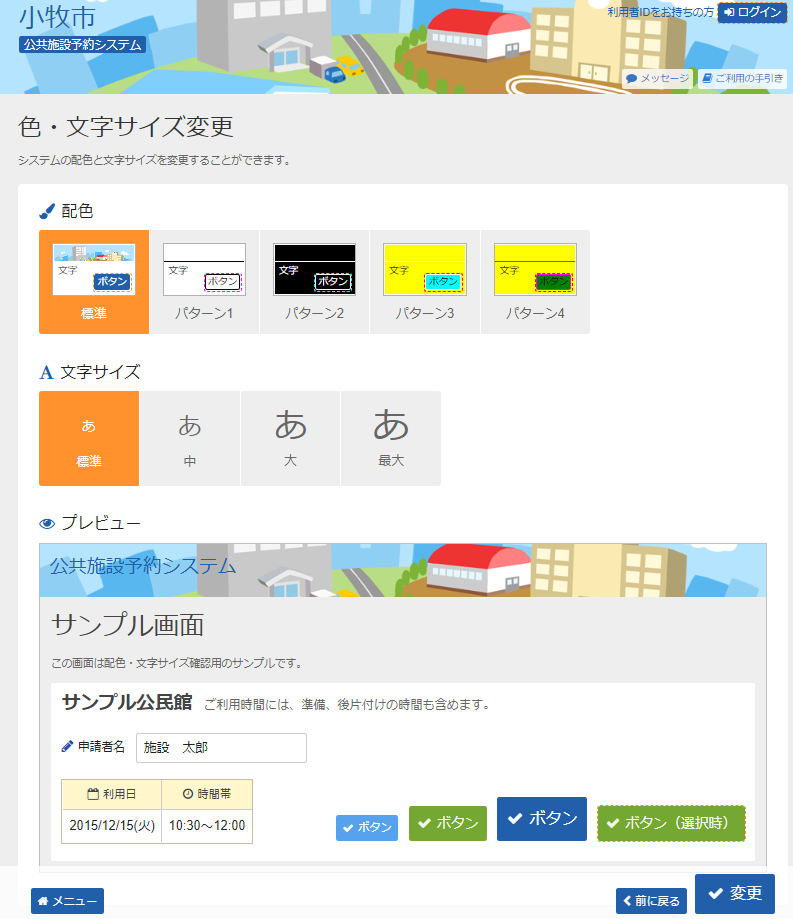Click the 10:30～12:00 time cell
The width and height of the screenshot is (793, 919).
coord(207,826)
